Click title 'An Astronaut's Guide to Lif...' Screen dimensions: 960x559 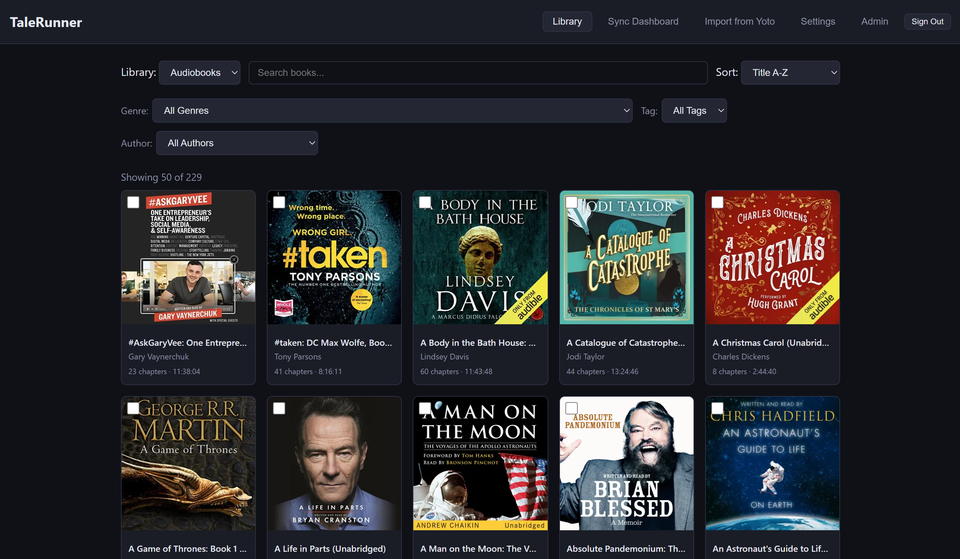point(770,549)
